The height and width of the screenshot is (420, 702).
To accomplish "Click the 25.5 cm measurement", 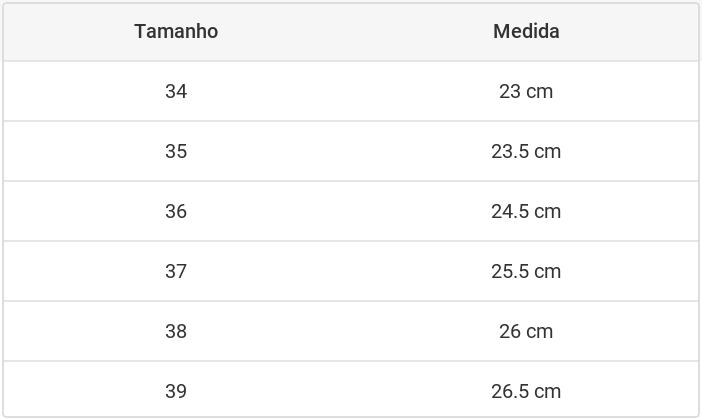I will [x=526, y=271].
